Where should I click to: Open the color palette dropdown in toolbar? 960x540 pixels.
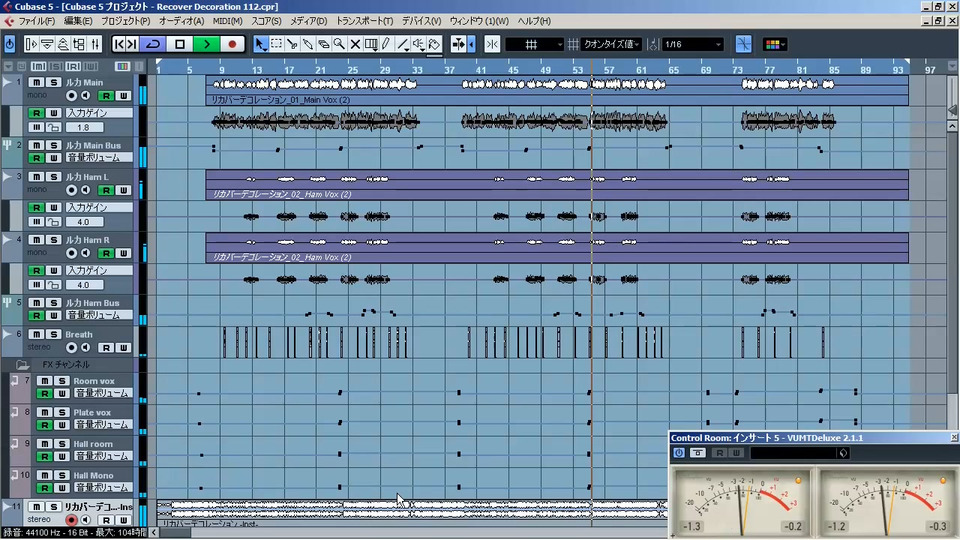pyautogui.click(x=775, y=44)
